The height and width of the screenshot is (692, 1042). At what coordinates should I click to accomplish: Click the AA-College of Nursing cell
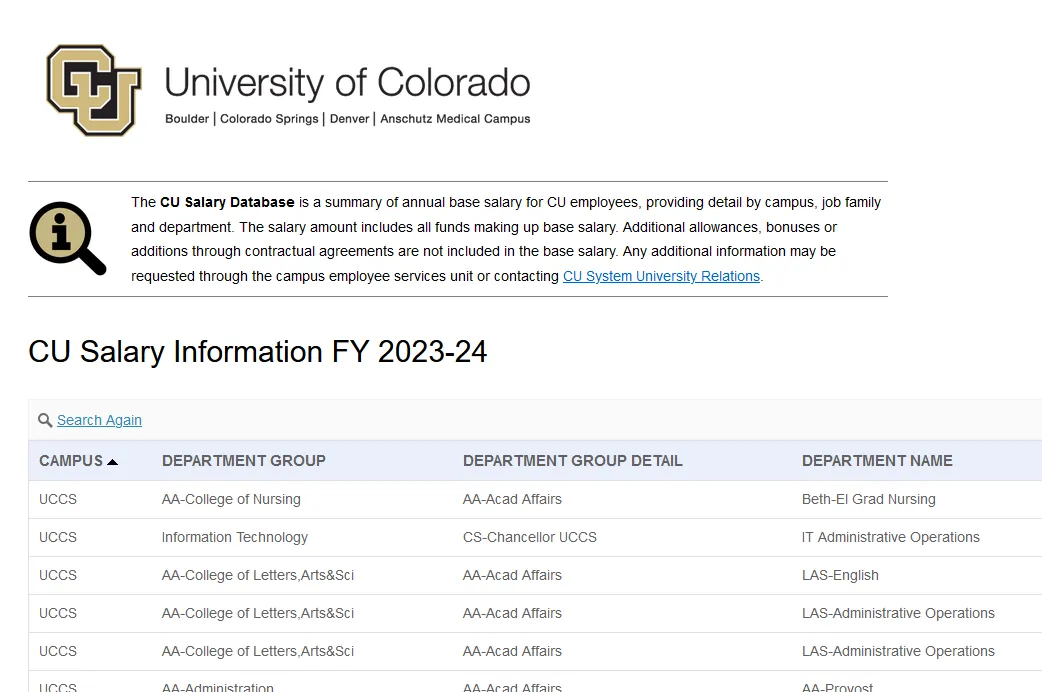coord(231,499)
